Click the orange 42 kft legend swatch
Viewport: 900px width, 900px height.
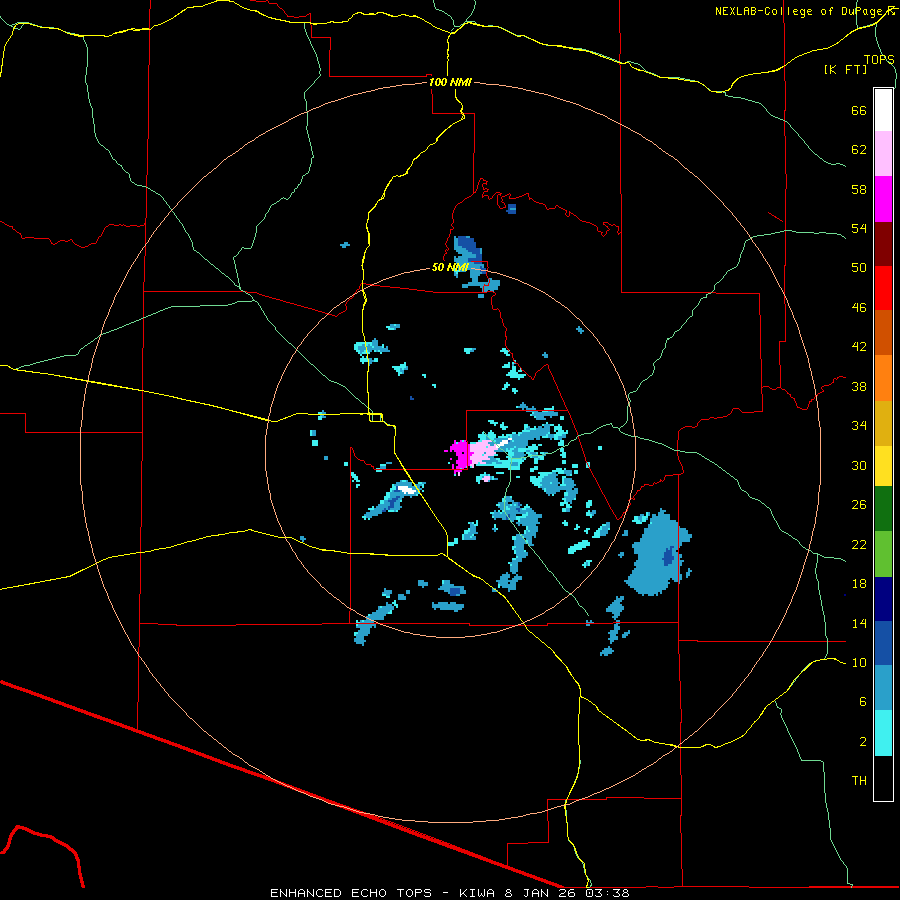(x=883, y=378)
